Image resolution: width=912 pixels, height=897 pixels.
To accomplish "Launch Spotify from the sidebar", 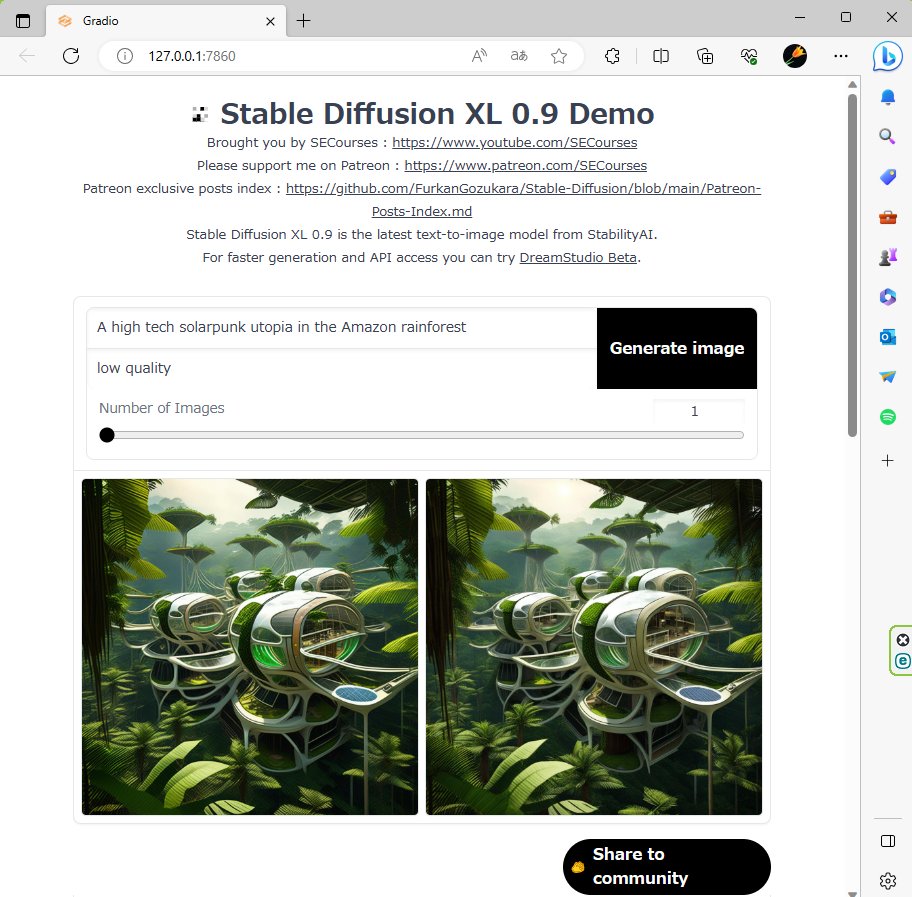I will 887,416.
